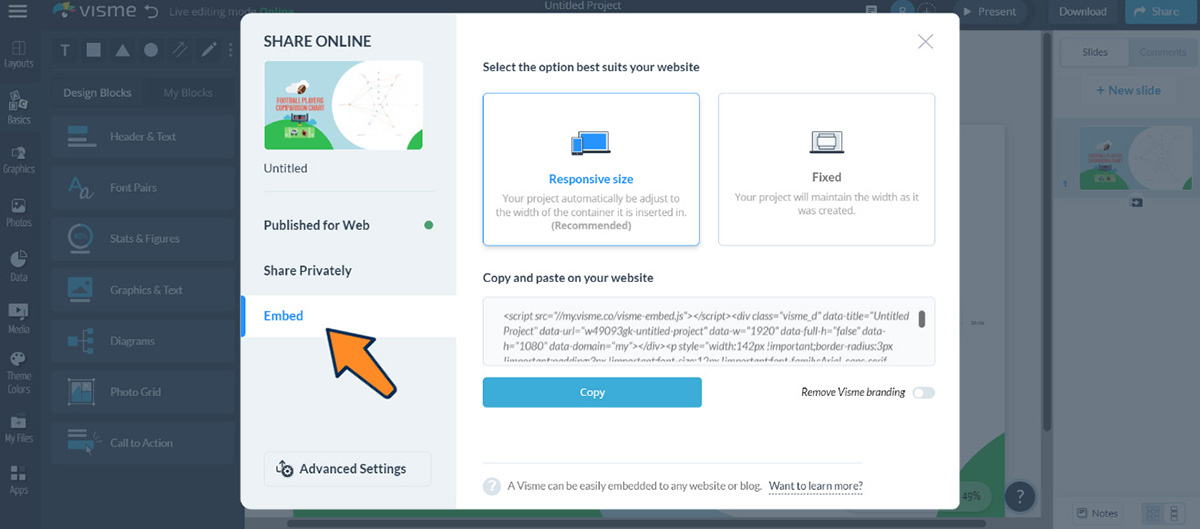Click the blue Copy button

pos(592,393)
